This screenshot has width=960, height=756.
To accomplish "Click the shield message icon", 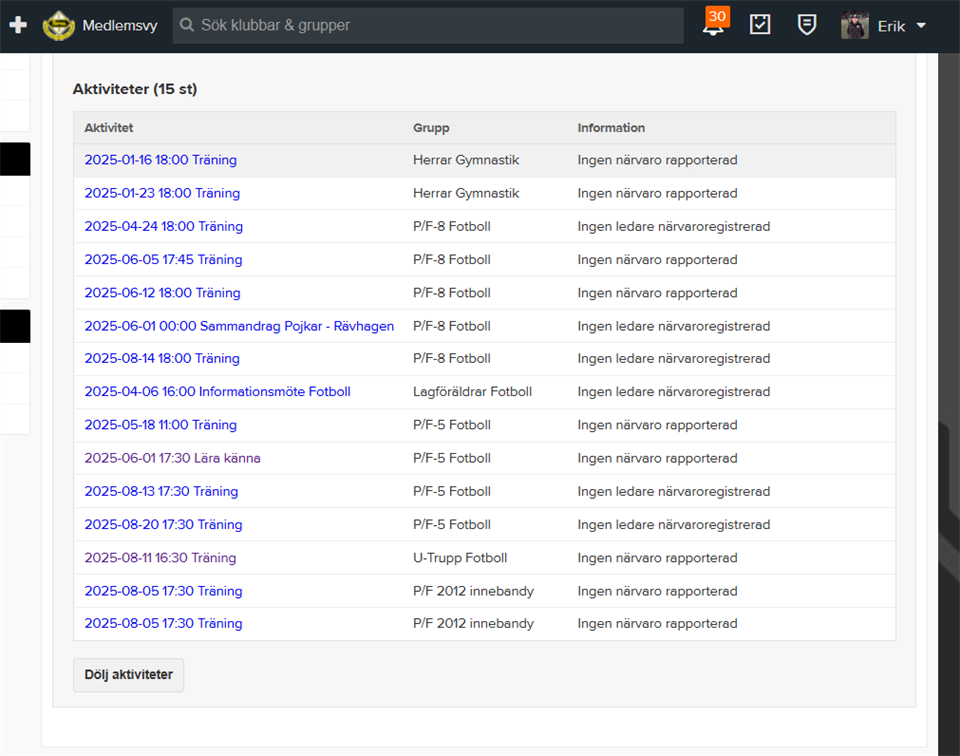I will [807, 26].
